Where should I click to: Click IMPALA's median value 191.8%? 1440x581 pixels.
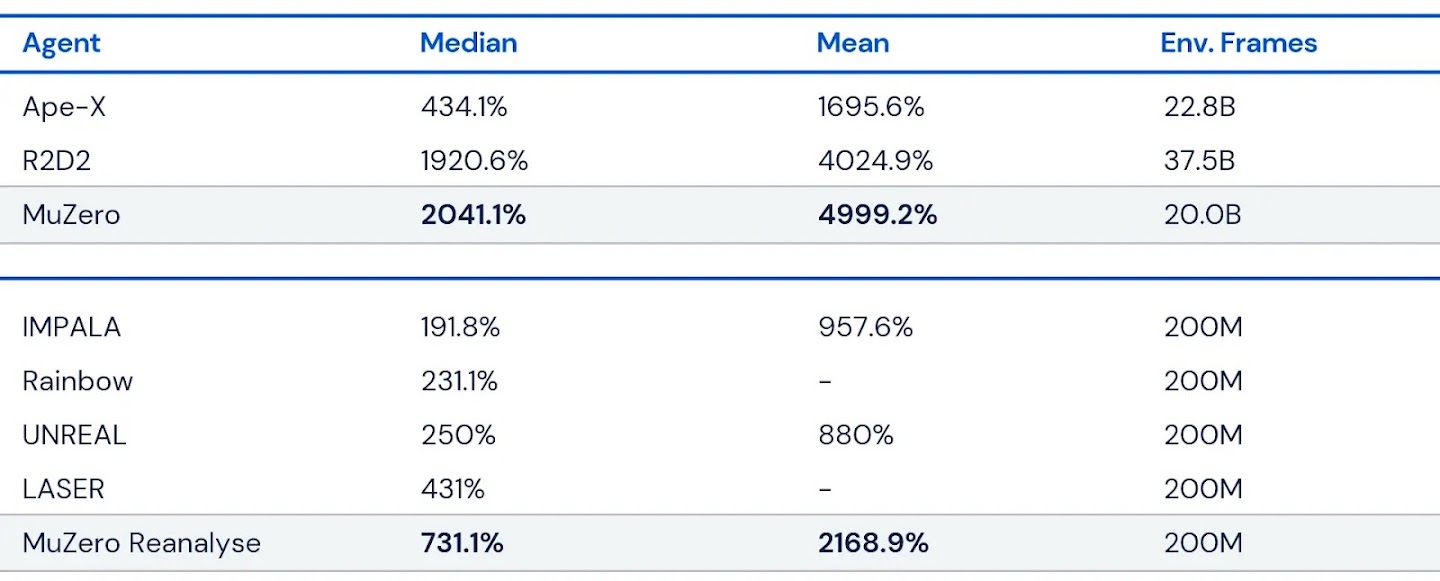(460, 327)
